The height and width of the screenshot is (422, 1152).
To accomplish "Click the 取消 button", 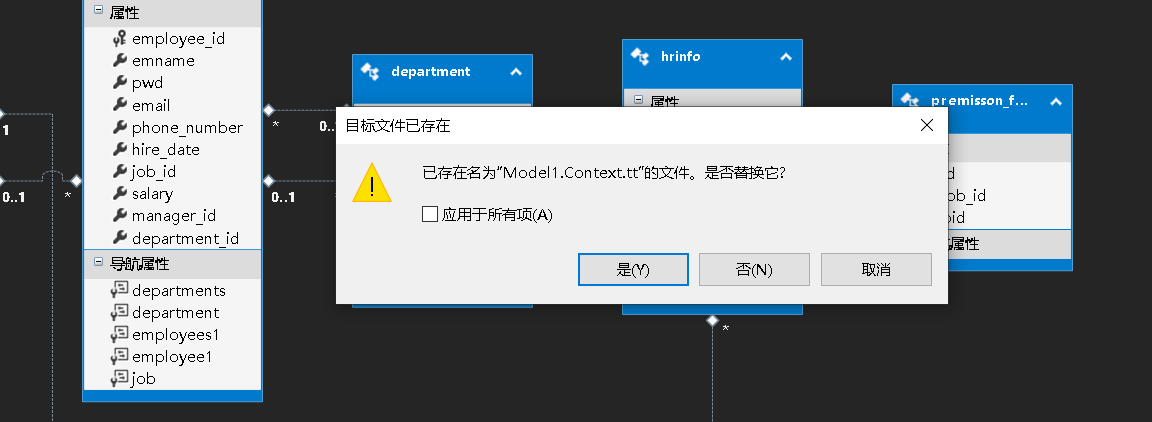I will point(876,270).
